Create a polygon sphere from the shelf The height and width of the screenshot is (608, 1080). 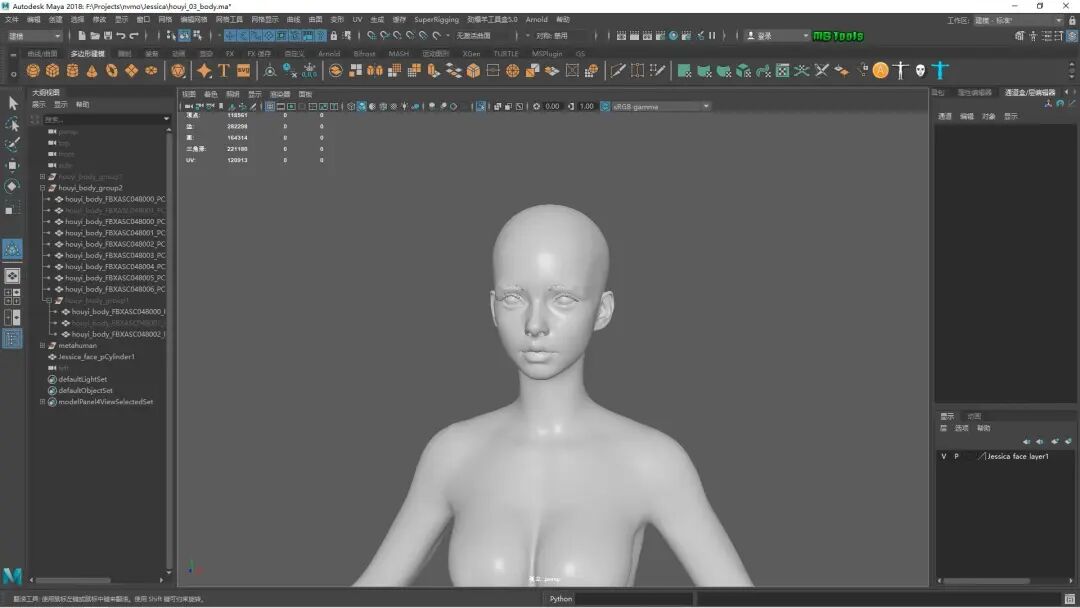[x=33, y=71]
